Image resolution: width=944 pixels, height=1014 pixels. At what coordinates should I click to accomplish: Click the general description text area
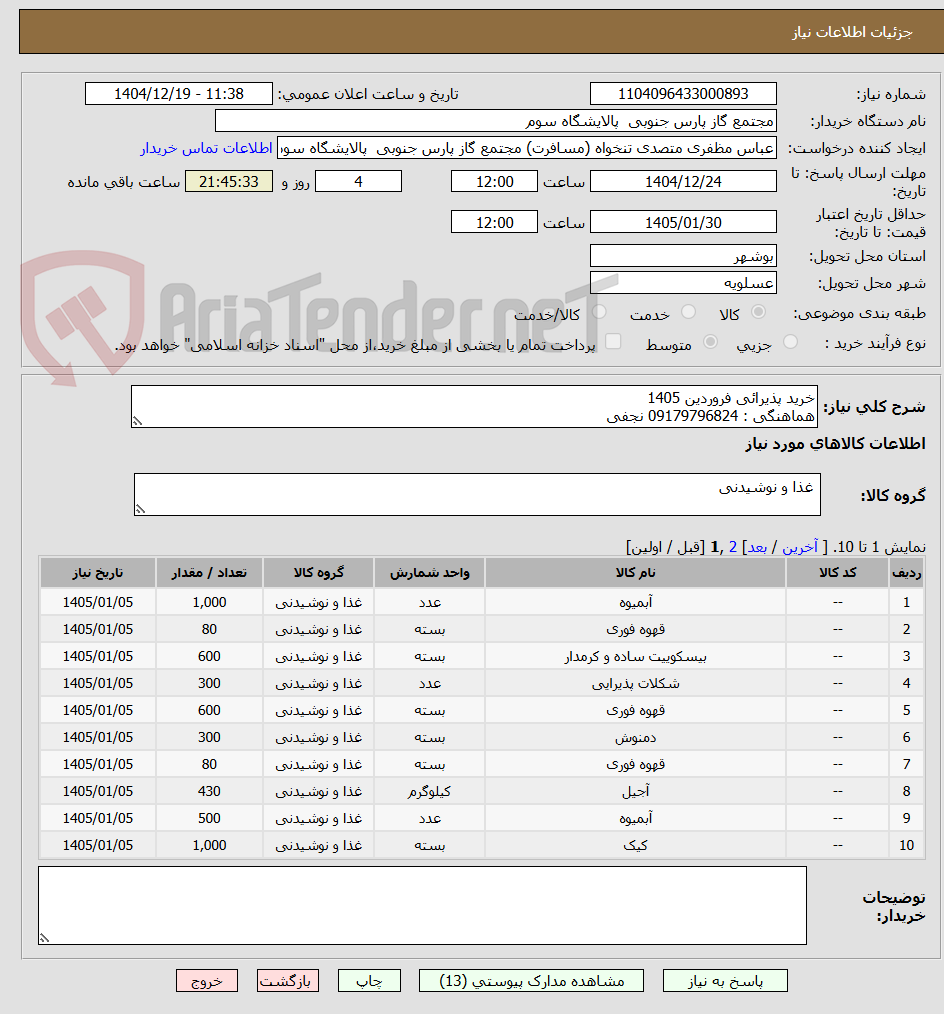click(x=474, y=407)
